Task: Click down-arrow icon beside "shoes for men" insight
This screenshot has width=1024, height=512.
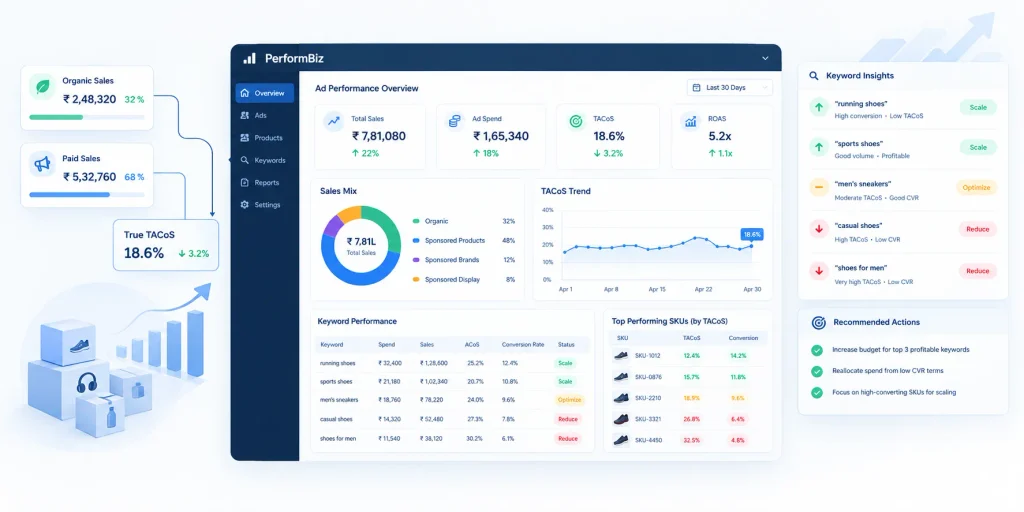Action: 818,271
